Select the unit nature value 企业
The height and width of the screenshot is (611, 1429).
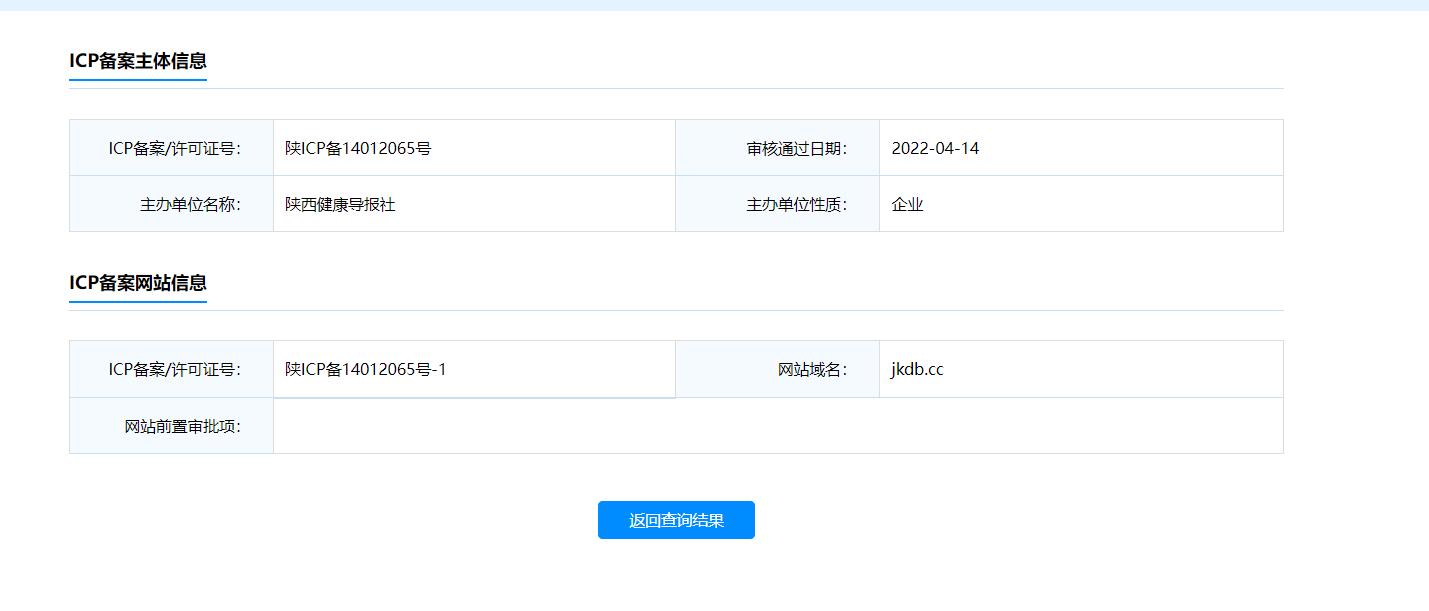click(x=907, y=202)
